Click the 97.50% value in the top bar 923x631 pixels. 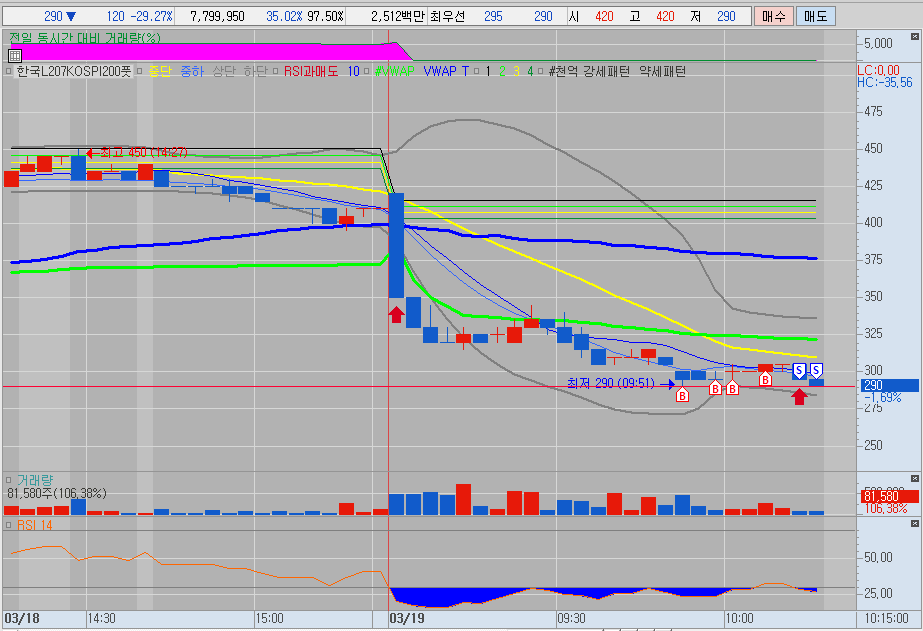coord(326,16)
